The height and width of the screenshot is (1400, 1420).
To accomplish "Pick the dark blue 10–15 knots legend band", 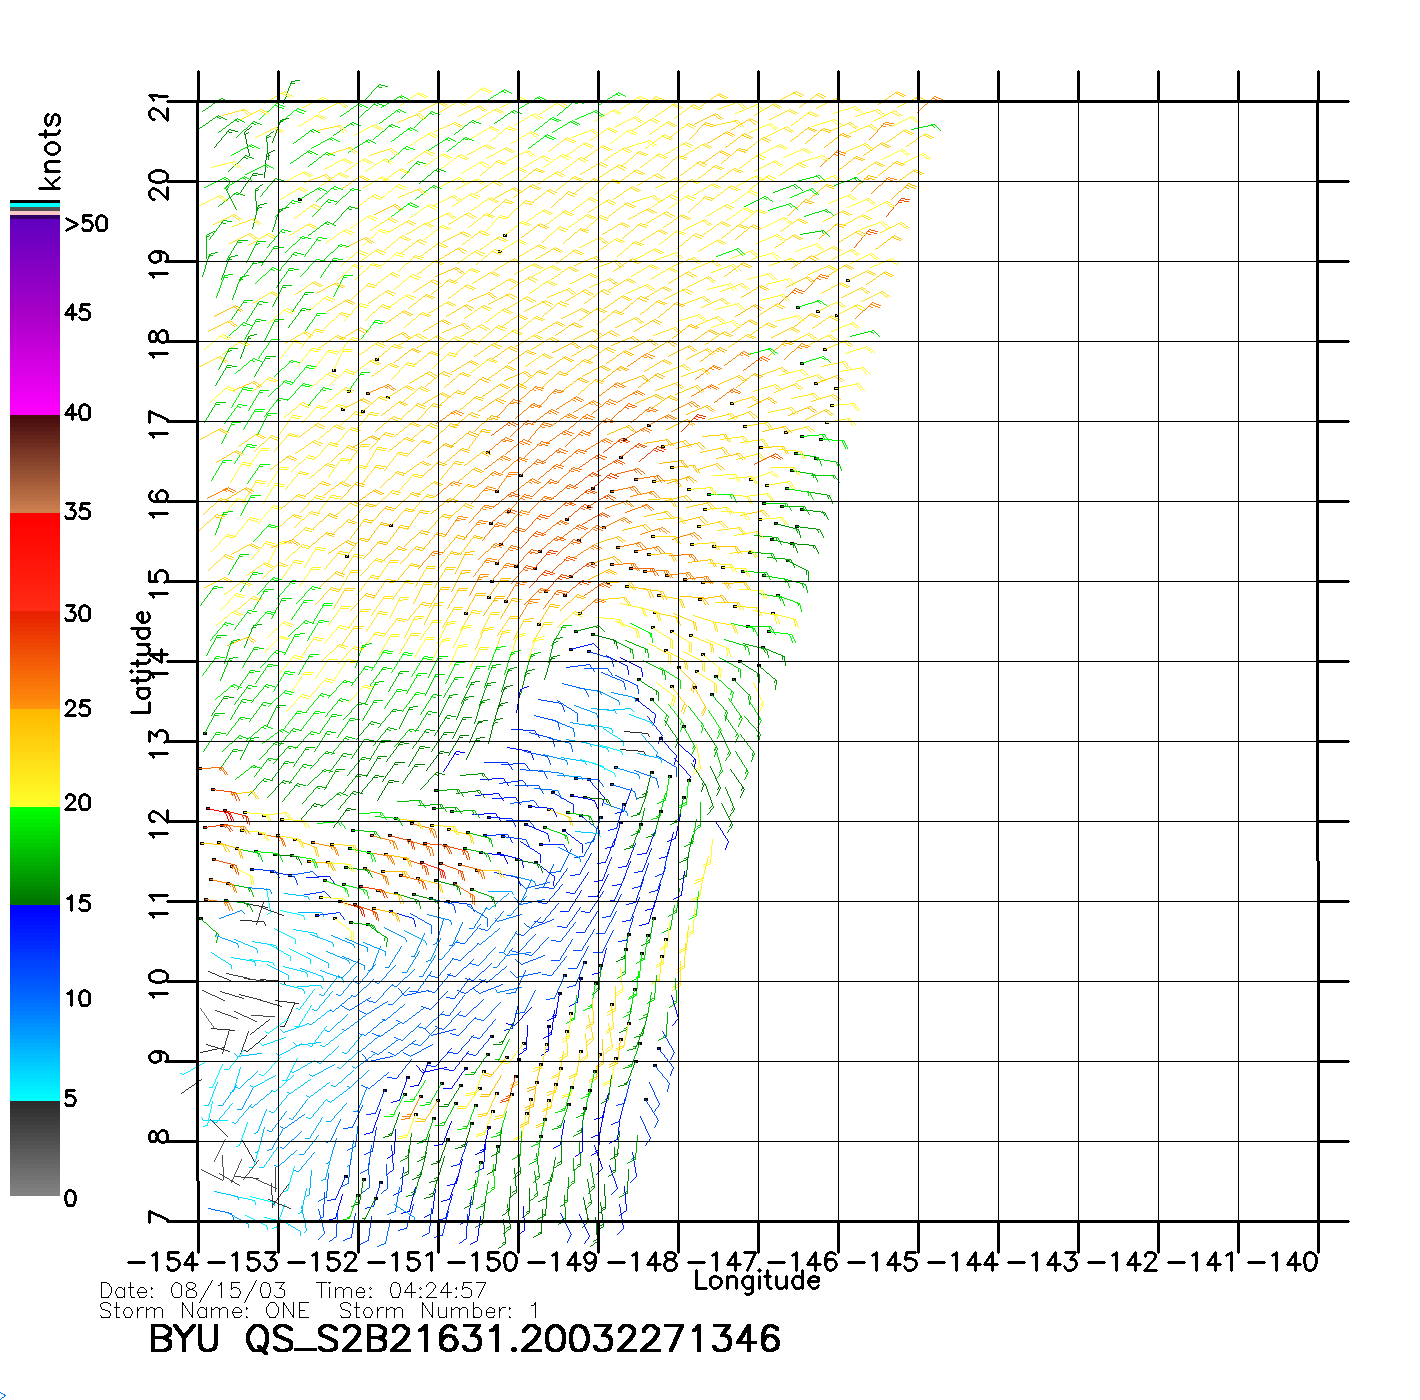I will coord(35,952).
